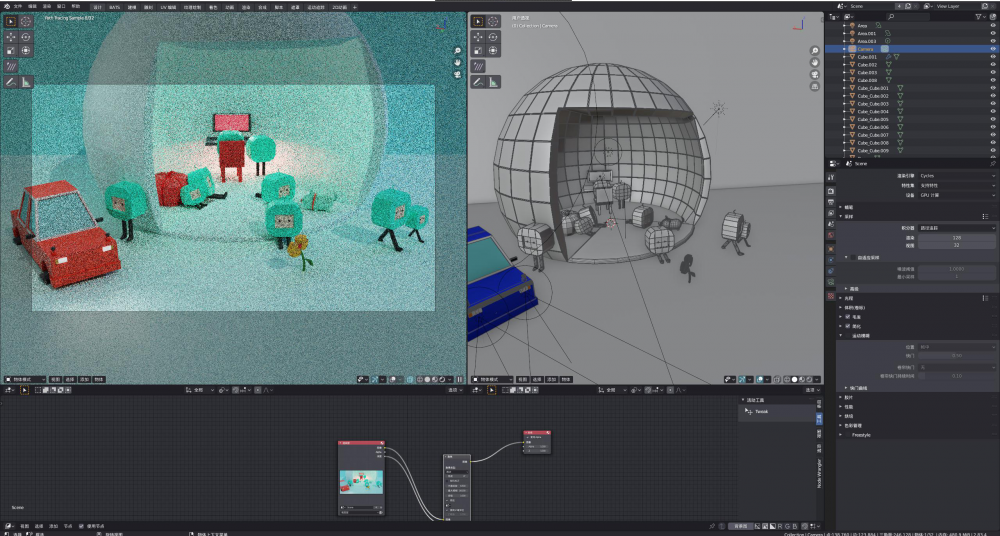The height and width of the screenshot is (536, 1000).
Task: Add a new workspace with plus button
Action: [355, 7]
